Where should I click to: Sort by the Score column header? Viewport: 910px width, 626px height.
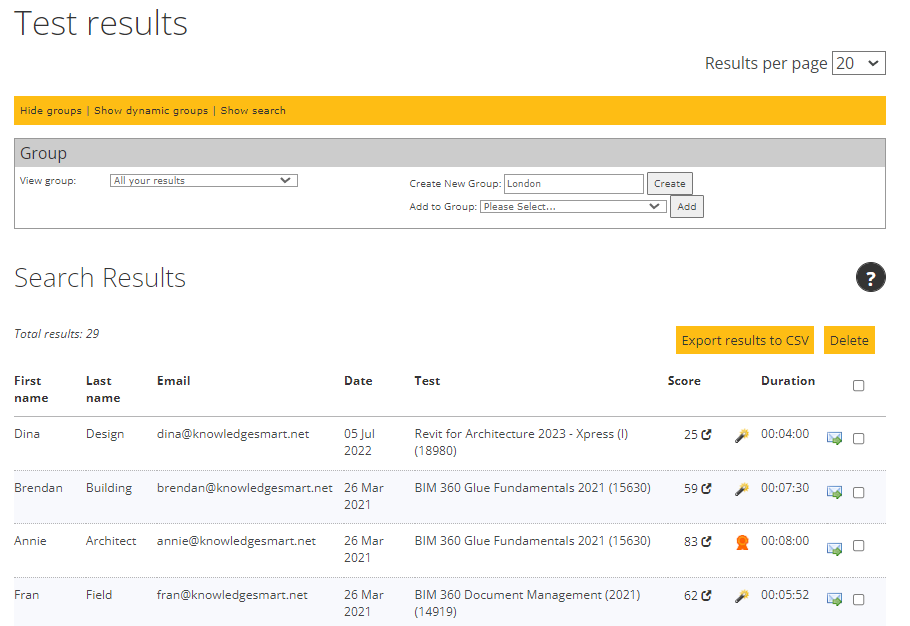[684, 381]
